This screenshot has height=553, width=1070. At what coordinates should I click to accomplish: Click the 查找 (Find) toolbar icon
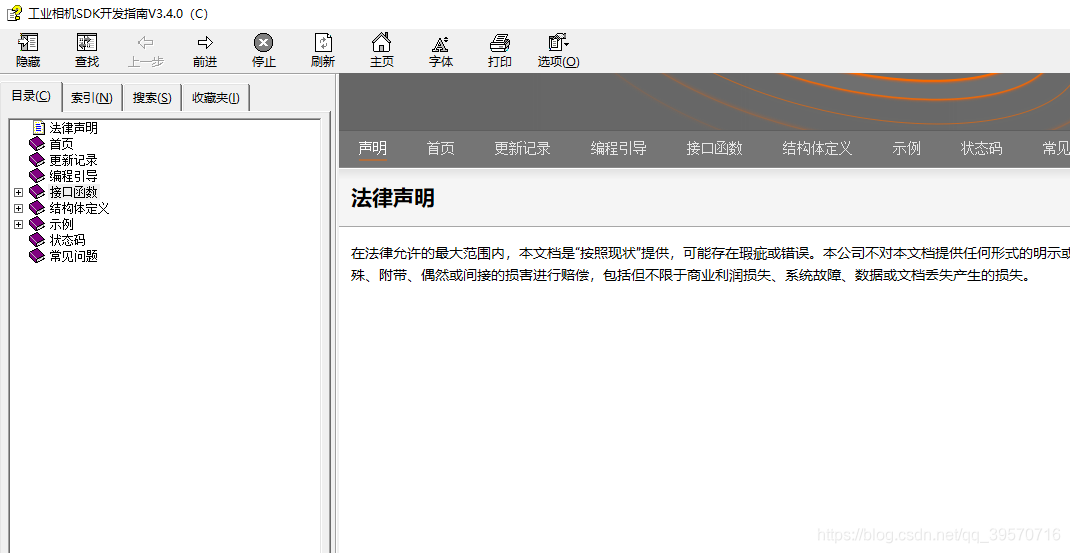pyautogui.click(x=87, y=42)
